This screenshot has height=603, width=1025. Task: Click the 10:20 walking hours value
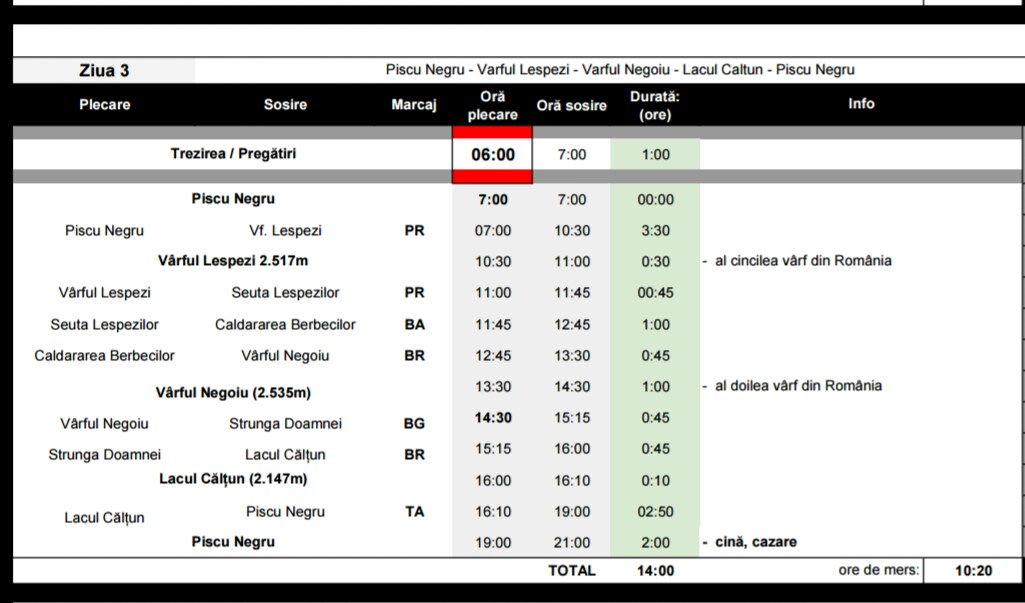coord(973,571)
